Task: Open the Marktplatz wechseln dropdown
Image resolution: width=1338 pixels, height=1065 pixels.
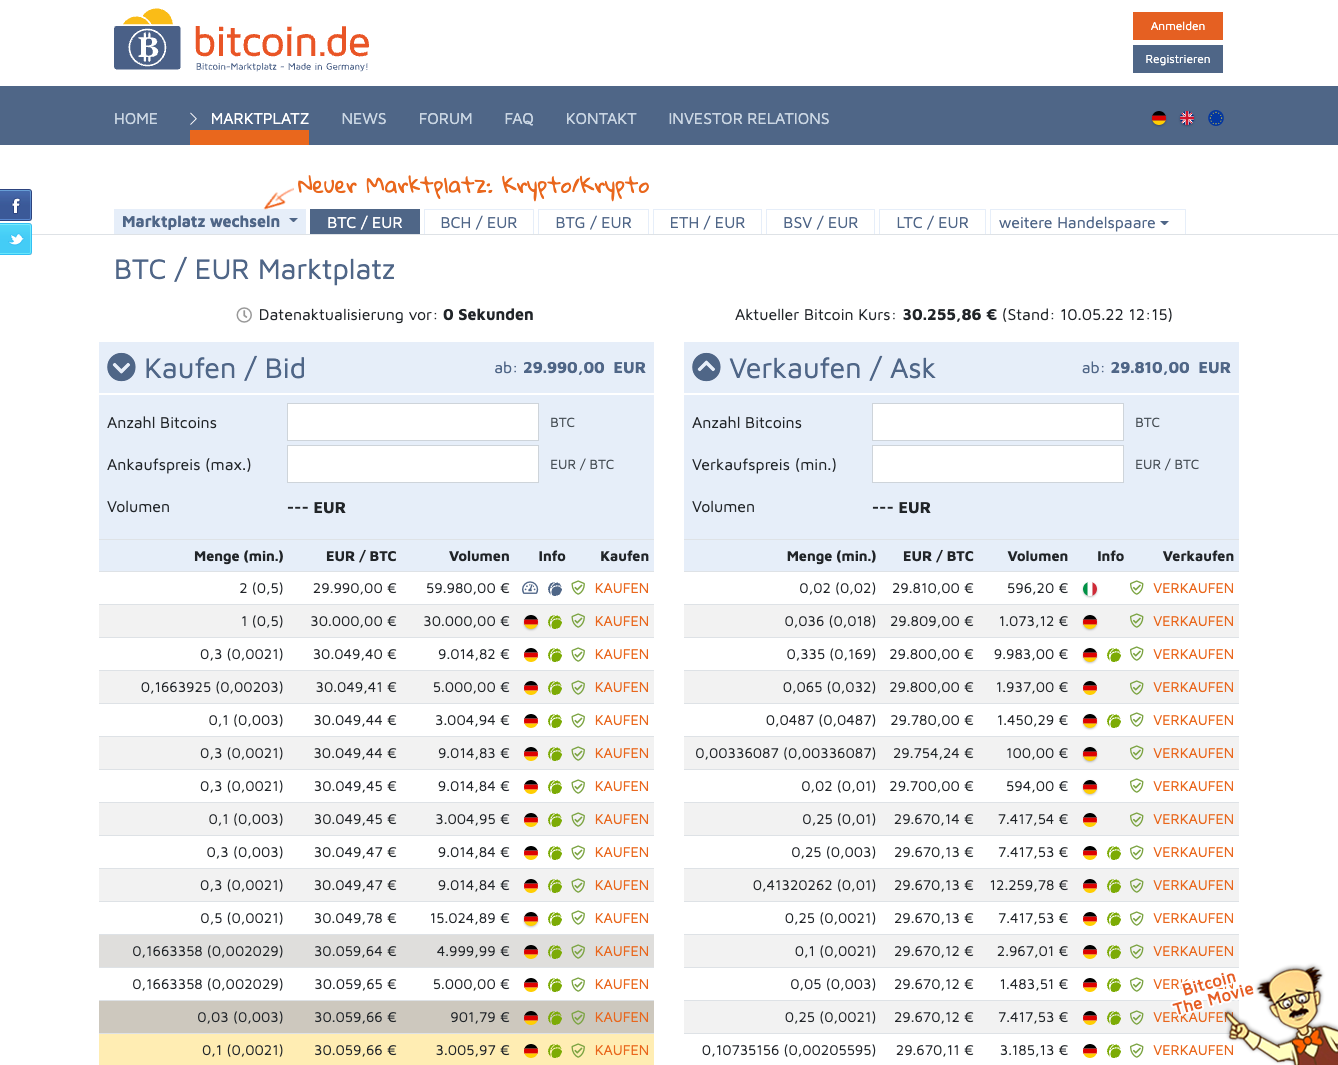Action: click(209, 222)
